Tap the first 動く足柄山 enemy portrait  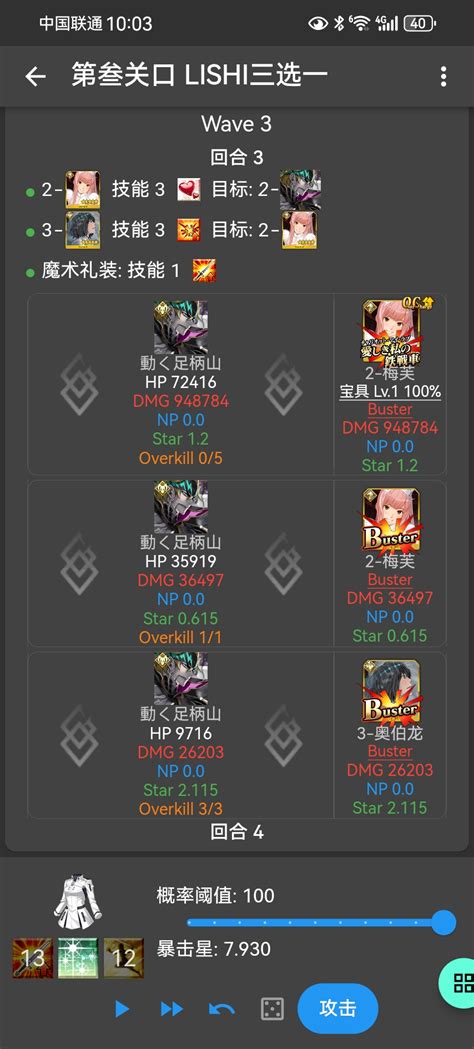click(181, 326)
